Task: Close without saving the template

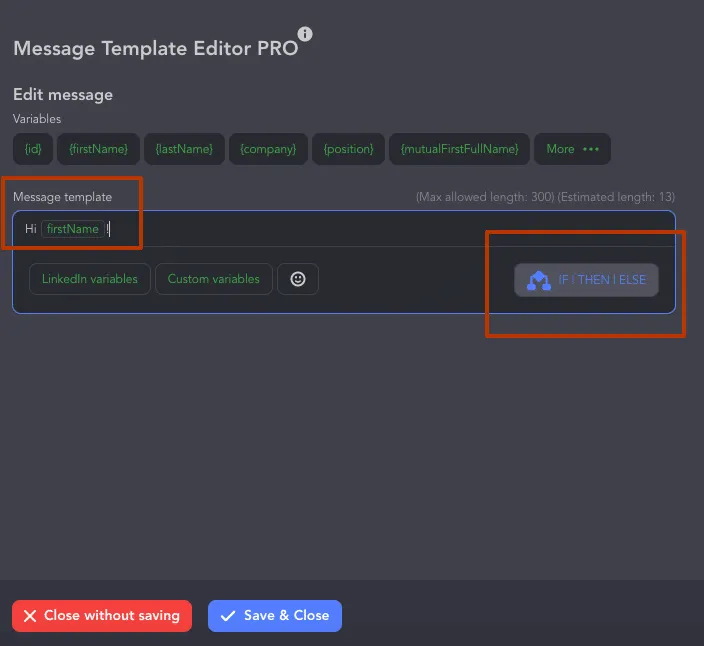Action: click(x=102, y=615)
